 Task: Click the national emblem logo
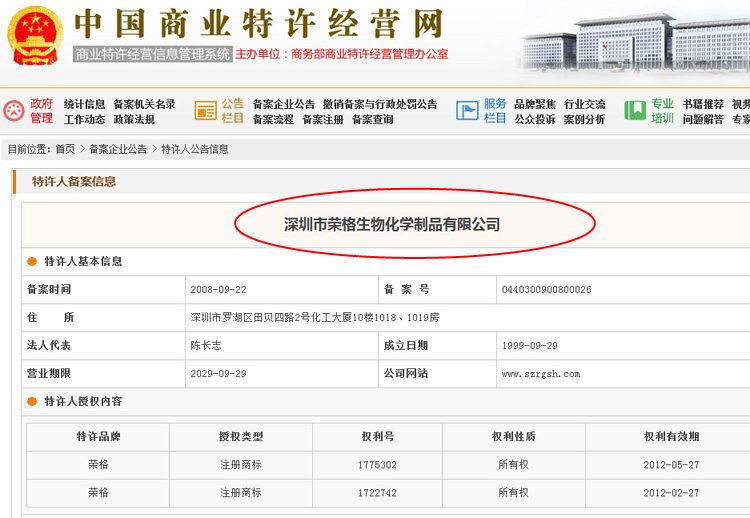(x=34, y=39)
